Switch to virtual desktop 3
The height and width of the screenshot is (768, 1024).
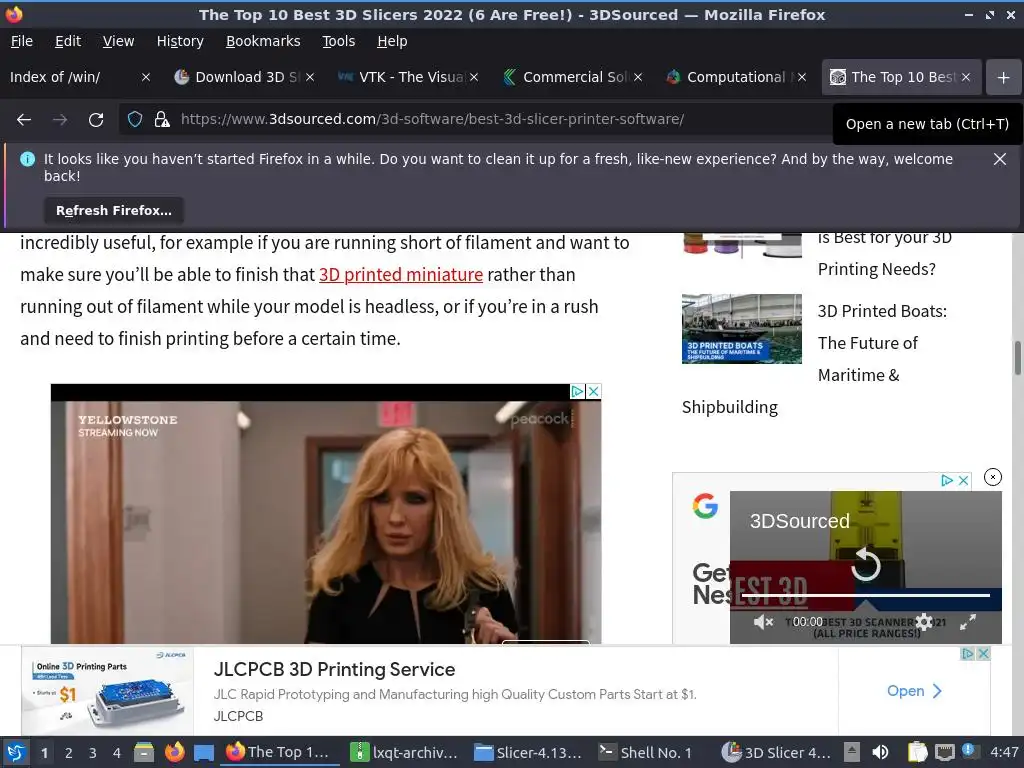click(x=93, y=753)
